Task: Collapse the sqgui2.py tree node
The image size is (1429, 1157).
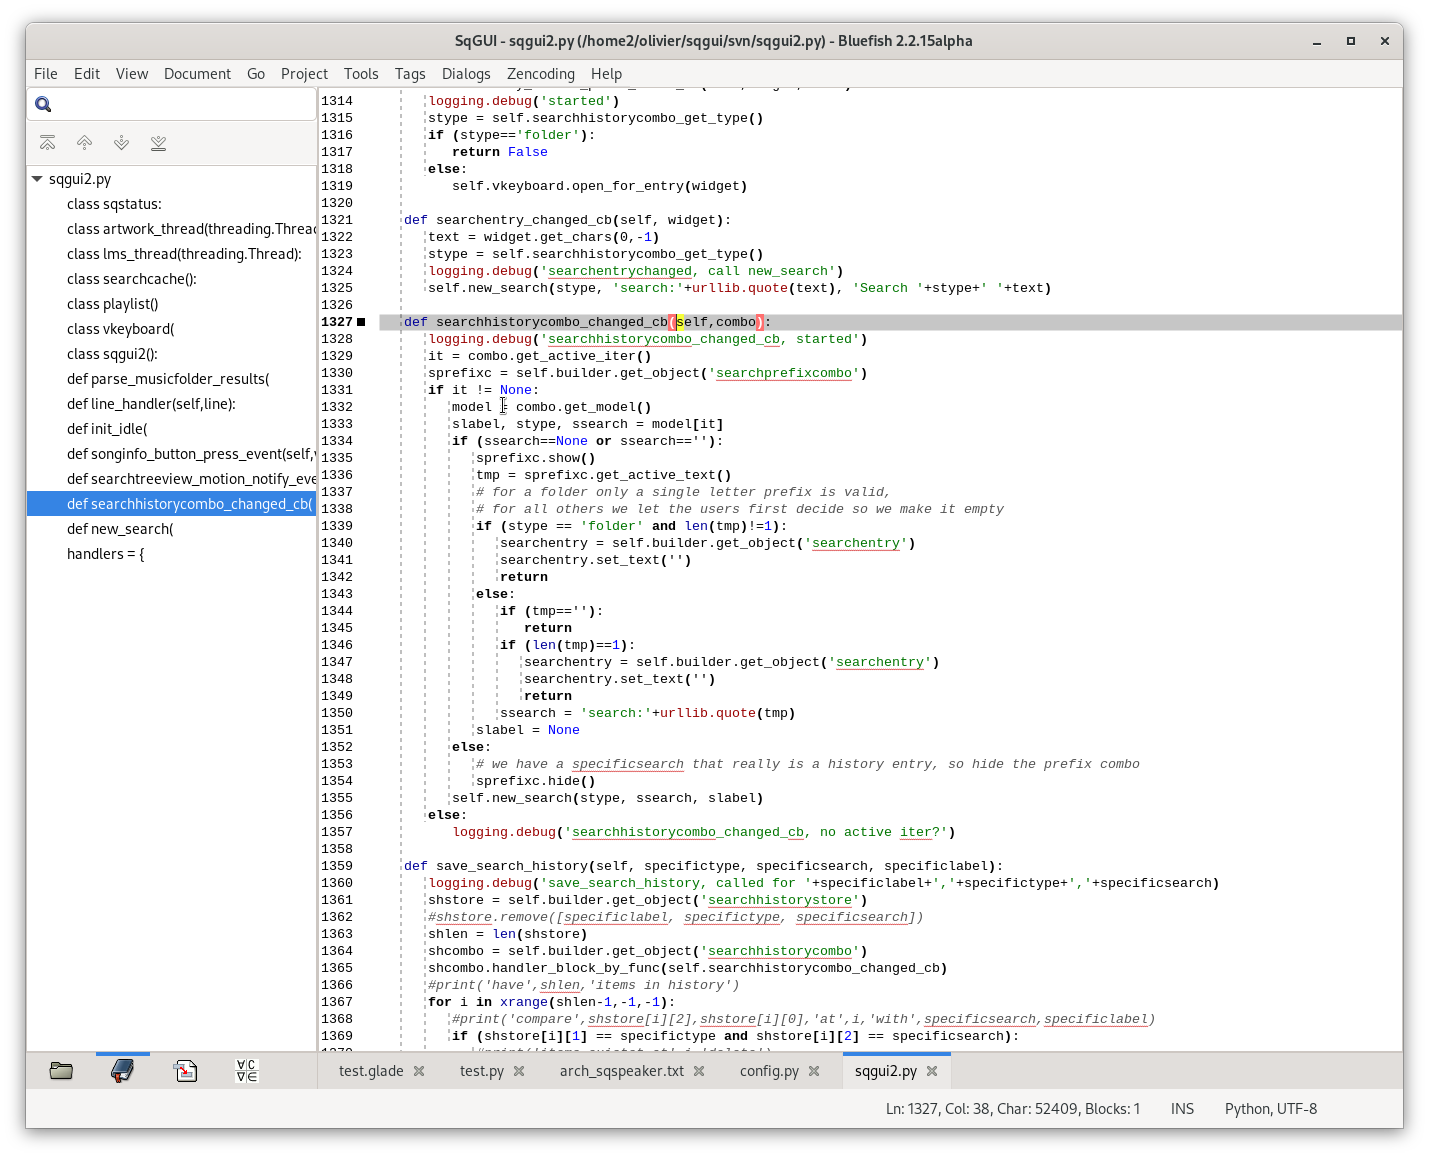Action: coord(37,179)
